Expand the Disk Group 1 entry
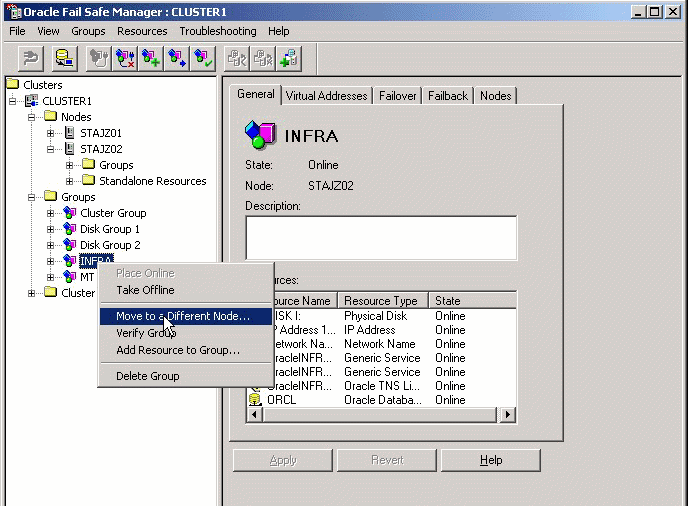Image resolution: width=688 pixels, height=506 pixels. (x=50, y=229)
